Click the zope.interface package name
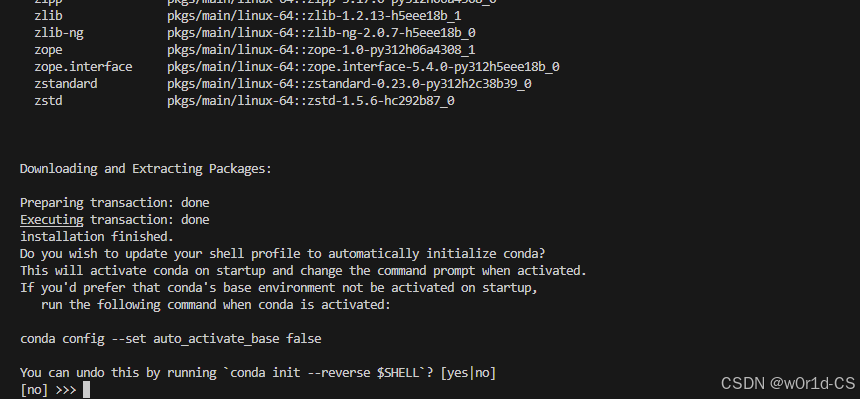The width and height of the screenshot is (860, 399). [83, 67]
